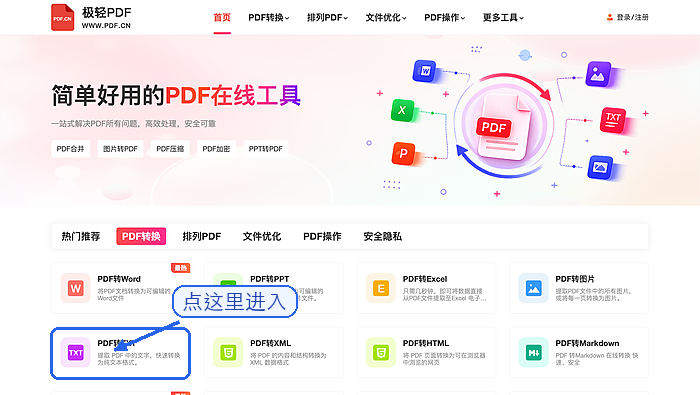Image resolution: width=700 pixels, height=395 pixels.
Task: Select the PDF操作 category tab
Action: click(322, 236)
